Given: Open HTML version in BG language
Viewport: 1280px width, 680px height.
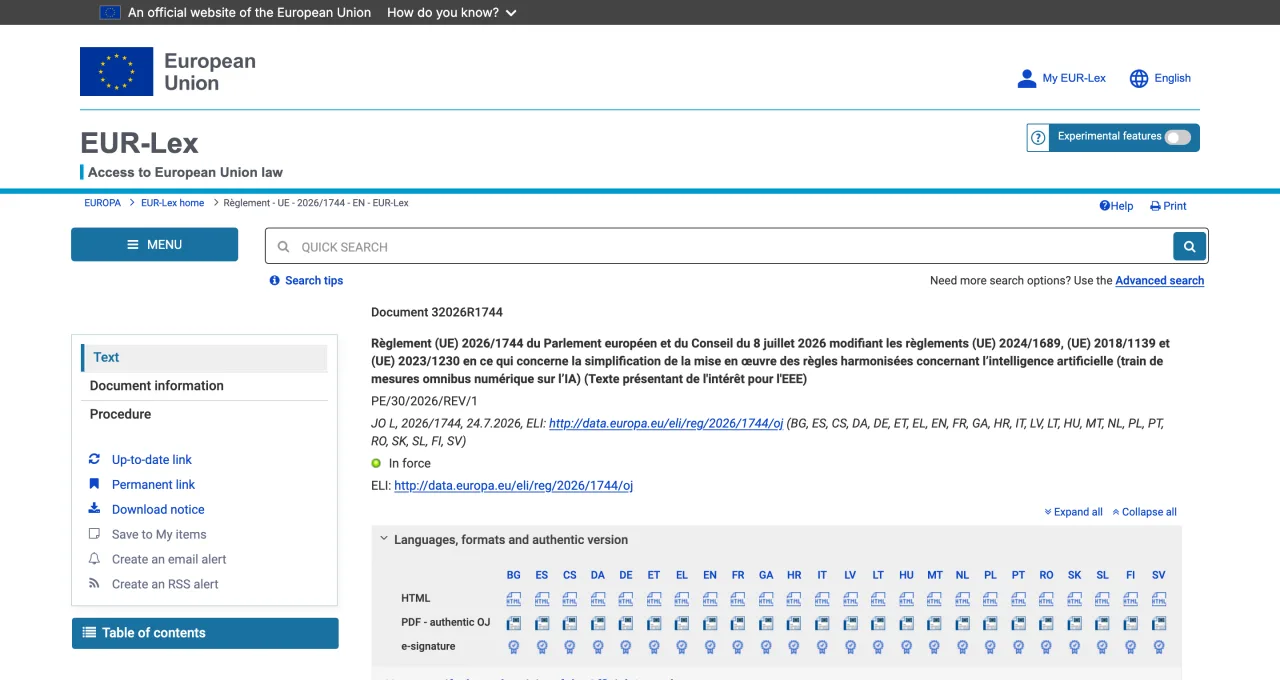Looking at the screenshot, I should pos(514,599).
